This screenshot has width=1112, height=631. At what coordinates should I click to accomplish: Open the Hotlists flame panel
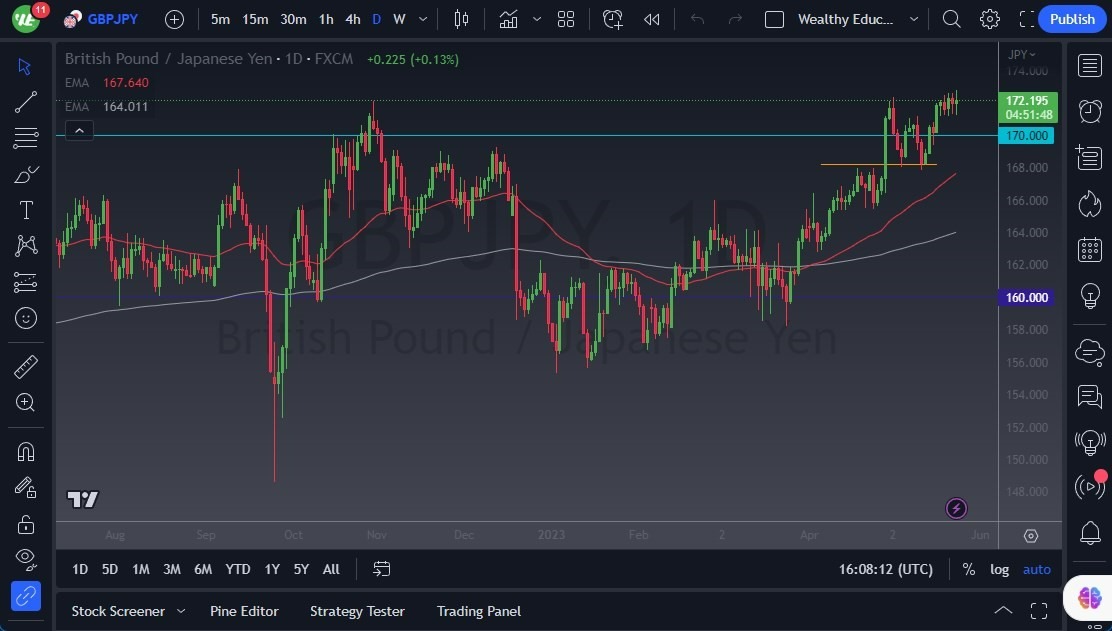click(1089, 204)
